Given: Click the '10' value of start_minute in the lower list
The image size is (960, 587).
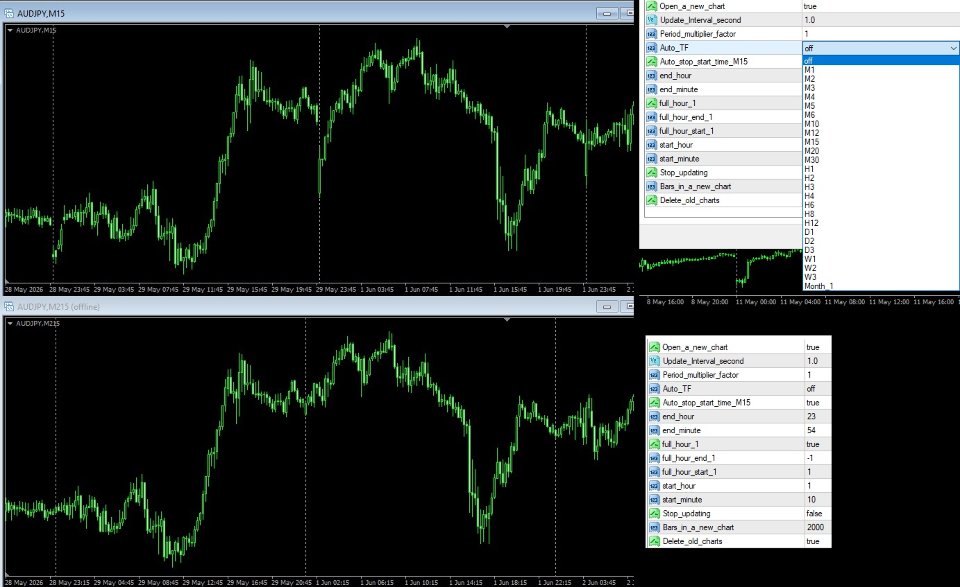Looking at the screenshot, I should click(811, 499).
